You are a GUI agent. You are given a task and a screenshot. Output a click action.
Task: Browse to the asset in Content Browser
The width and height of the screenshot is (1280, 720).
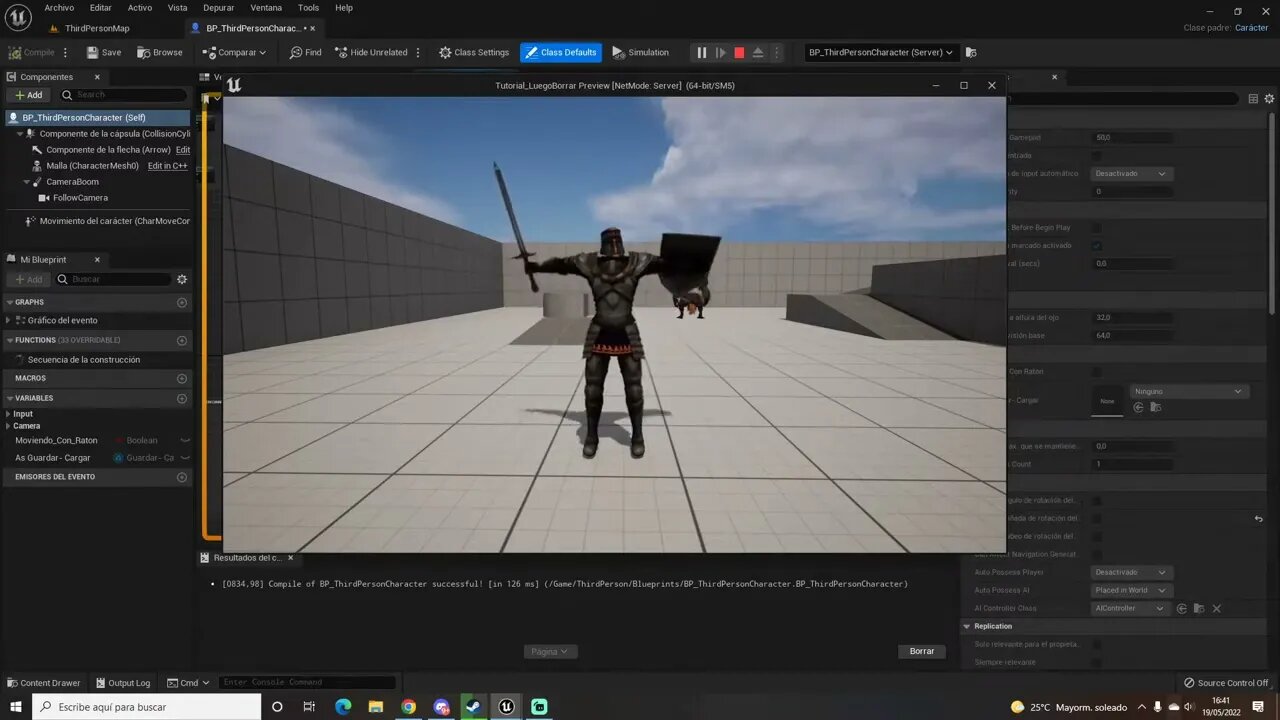[x=160, y=52]
